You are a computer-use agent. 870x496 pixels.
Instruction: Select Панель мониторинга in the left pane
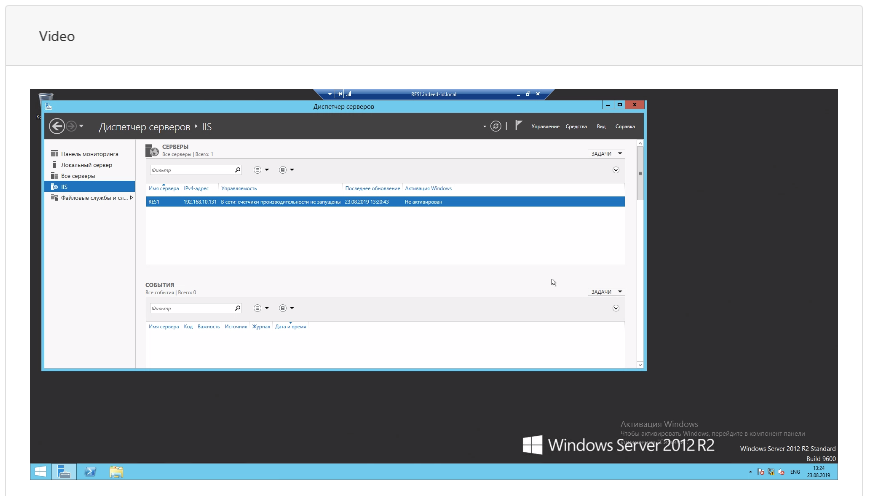[89, 154]
